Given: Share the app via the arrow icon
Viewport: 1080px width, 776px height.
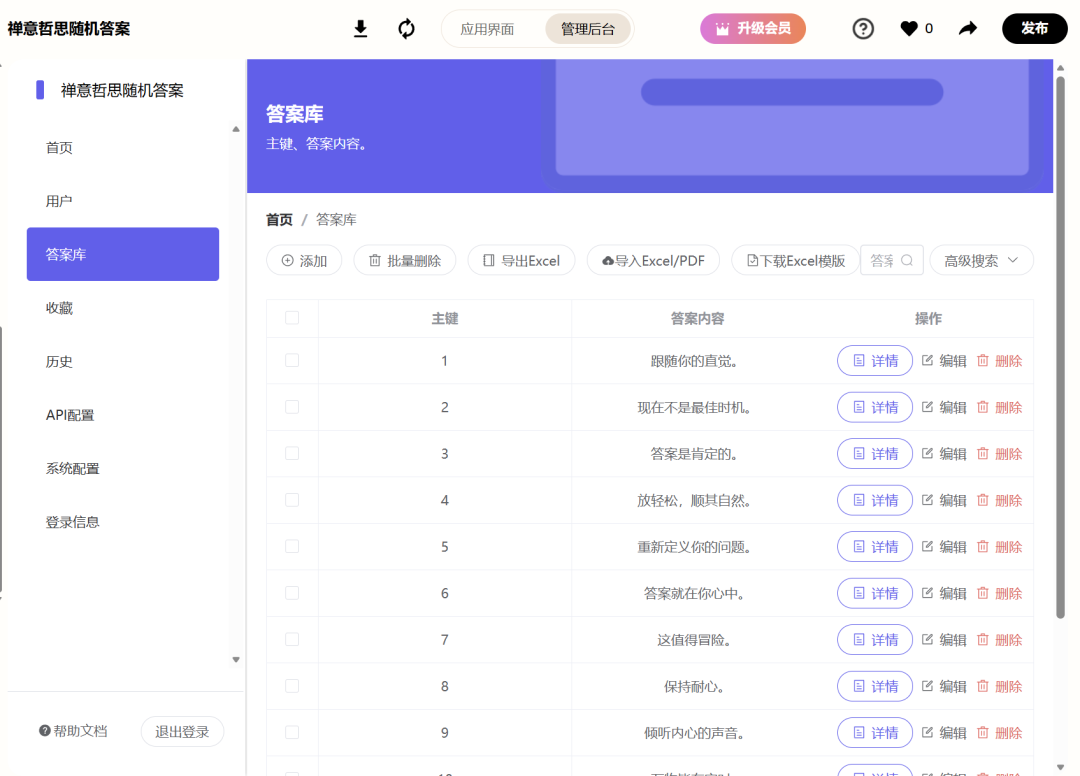Looking at the screenshot, I should [x=967, y=29].
